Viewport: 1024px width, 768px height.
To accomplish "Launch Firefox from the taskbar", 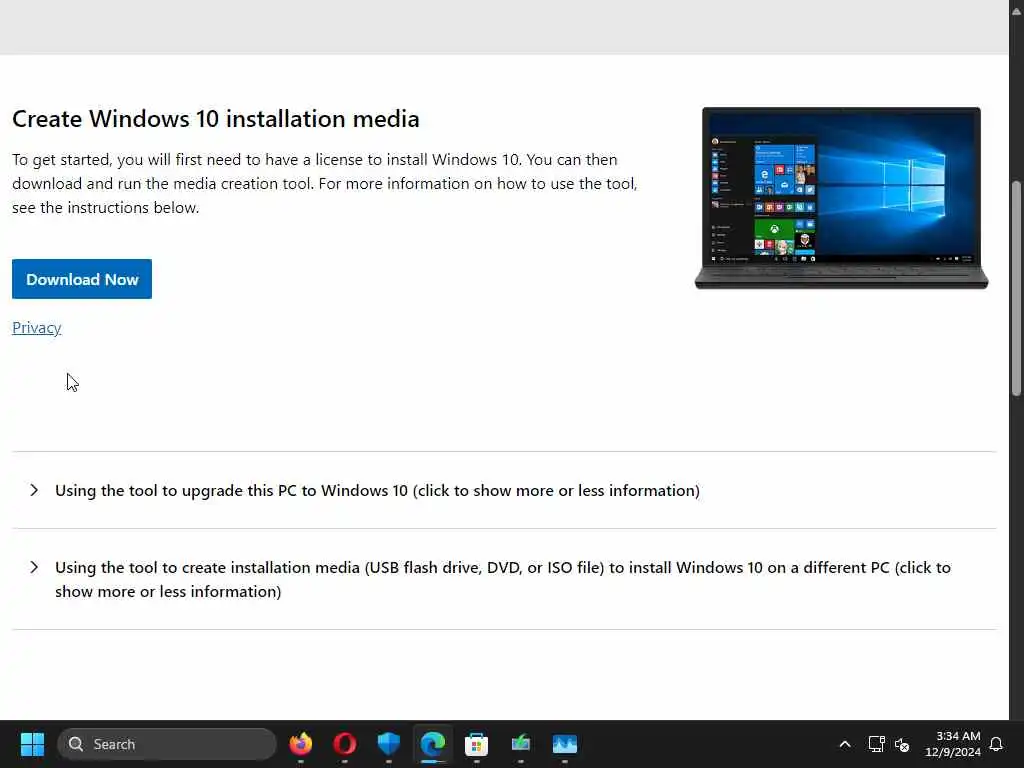I will pos(300,744).
